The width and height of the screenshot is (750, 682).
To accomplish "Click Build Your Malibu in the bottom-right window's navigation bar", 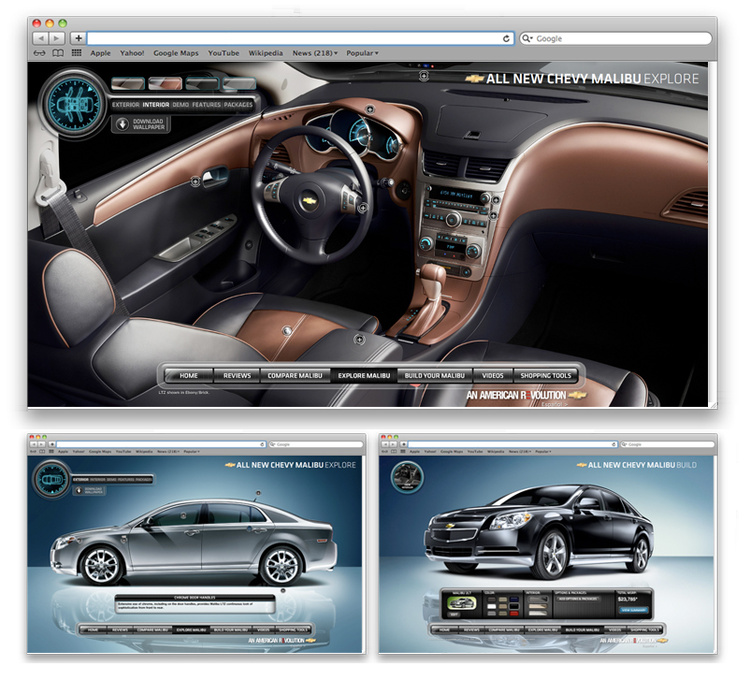I will pyautogui.click(x=583, y=630).
